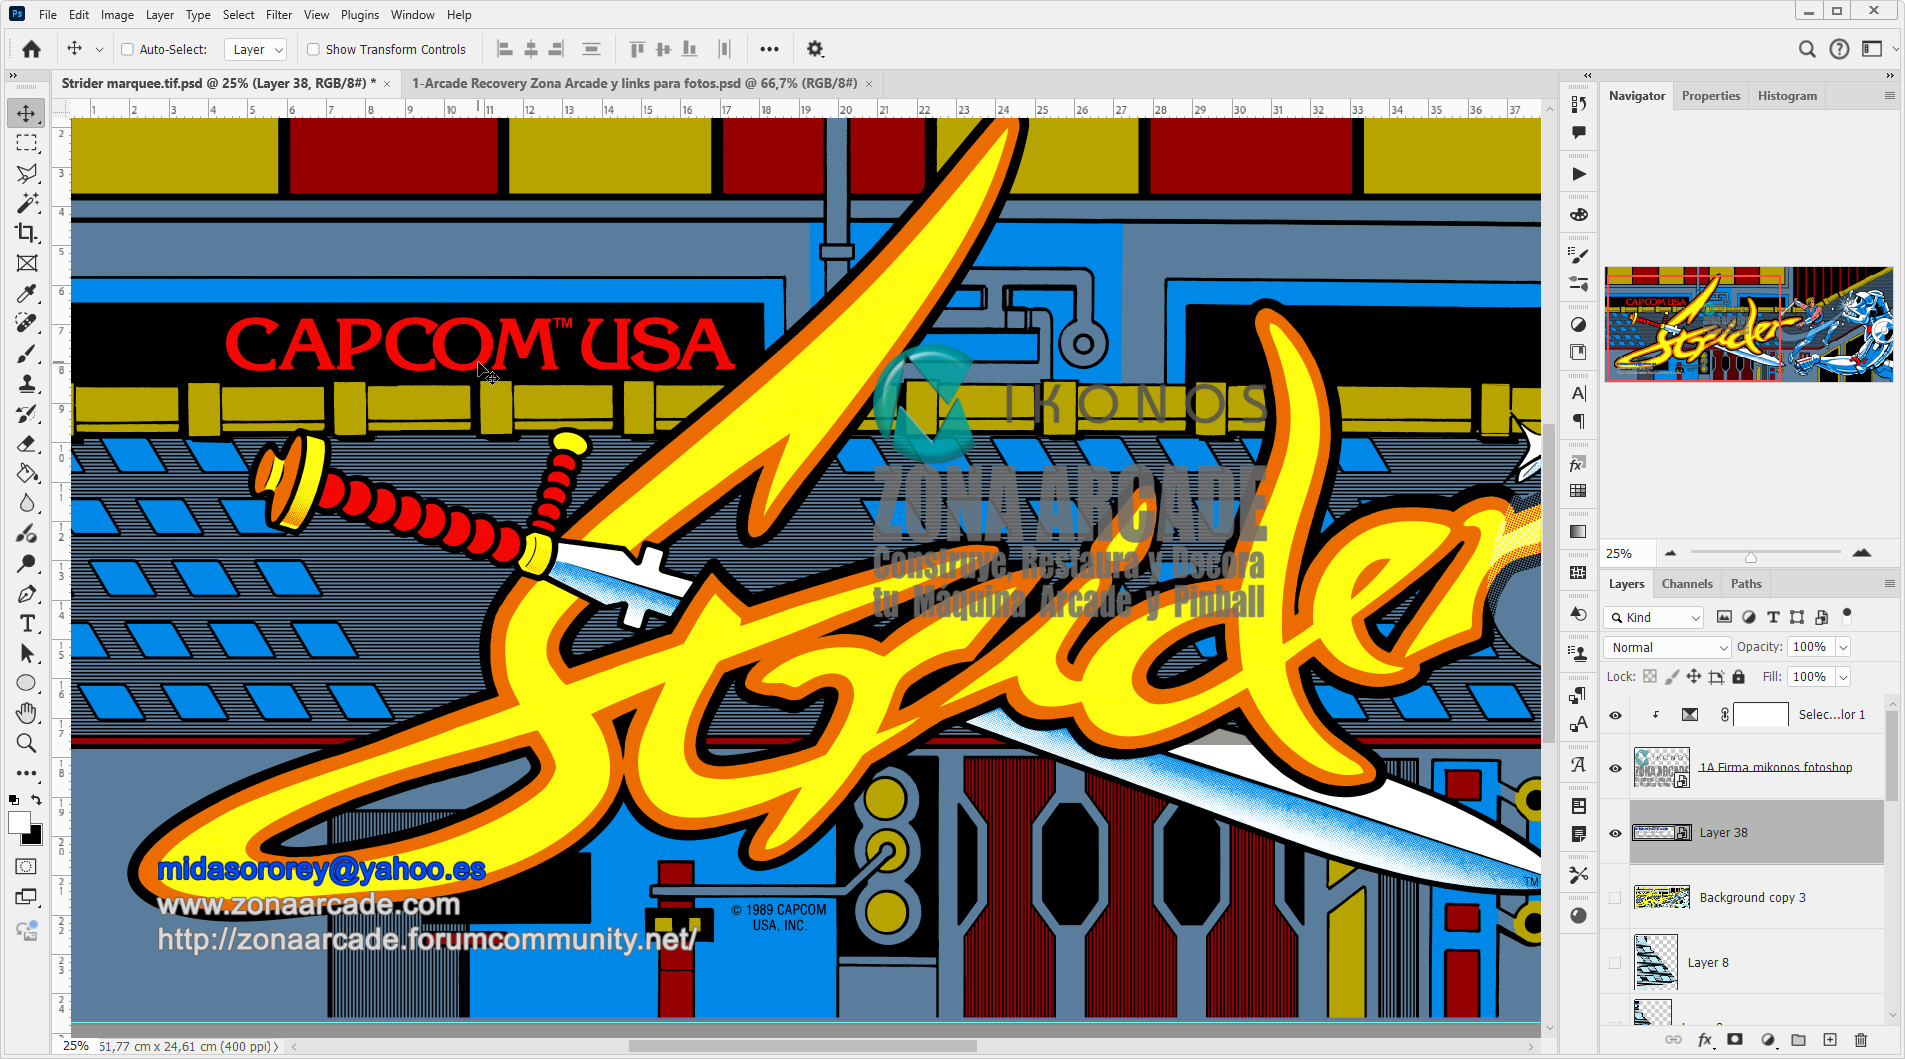Hide the layer named Layer 38

tap(1616, 832)
